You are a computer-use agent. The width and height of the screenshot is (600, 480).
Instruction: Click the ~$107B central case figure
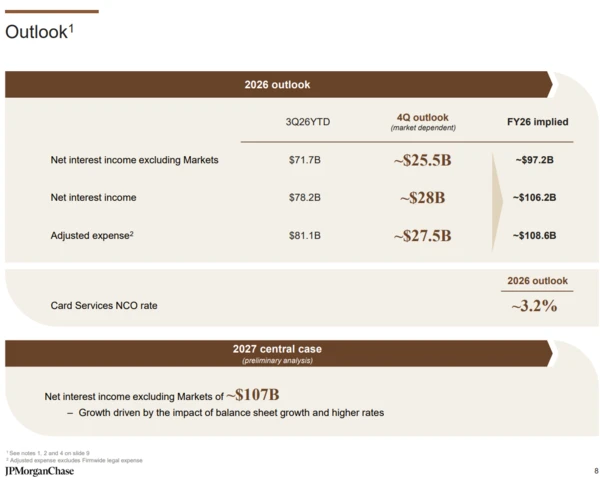coord(253,395)
